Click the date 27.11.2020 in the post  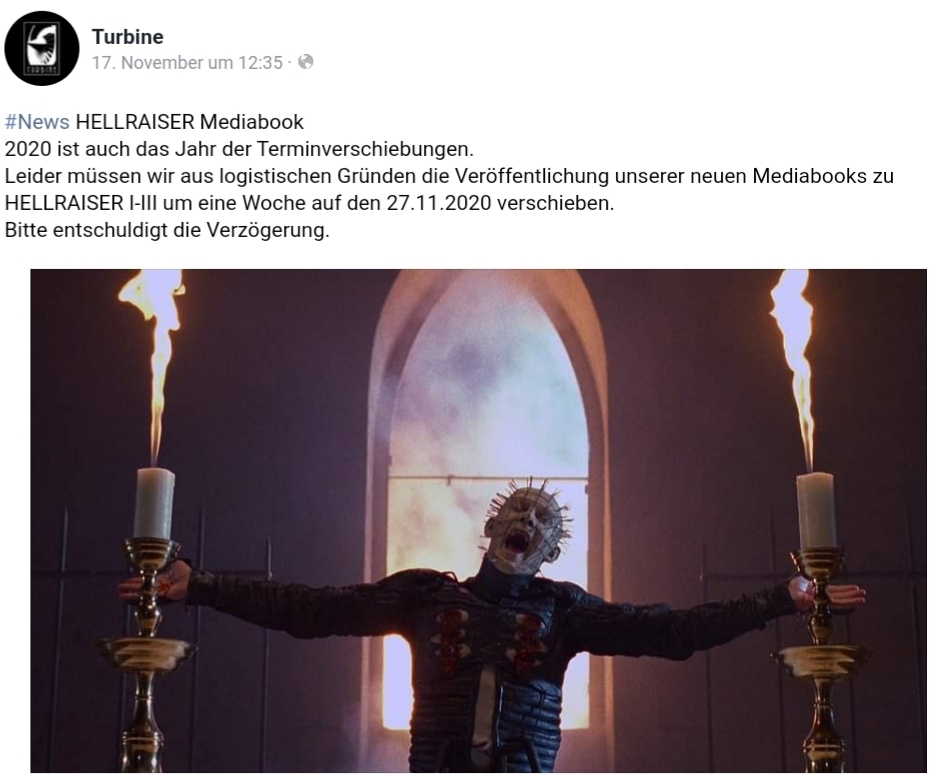439,203
